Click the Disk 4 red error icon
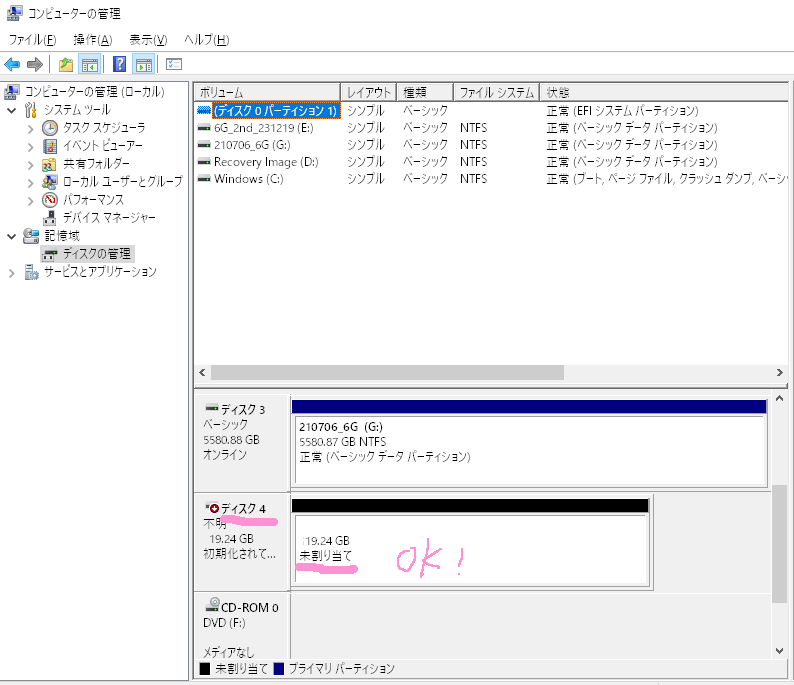The height and width of the screenshot is (685, 794). pos(212,507)
